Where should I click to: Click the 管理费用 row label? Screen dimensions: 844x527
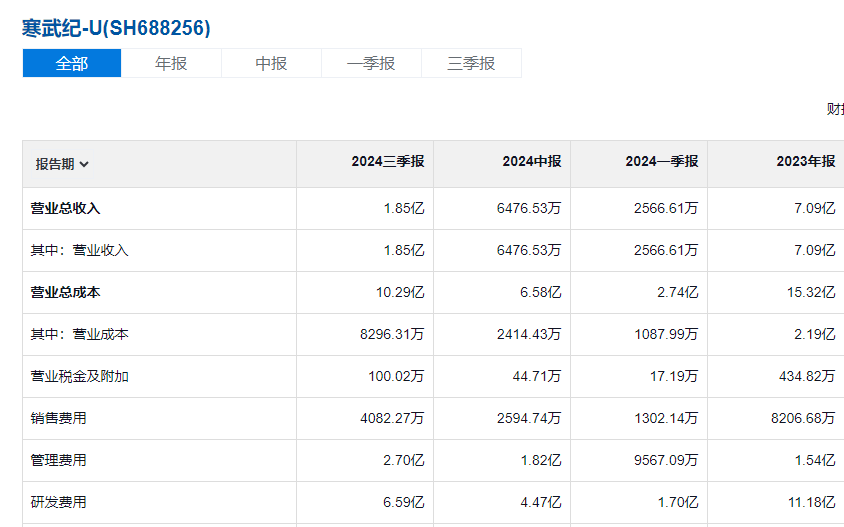pos(59,461)
